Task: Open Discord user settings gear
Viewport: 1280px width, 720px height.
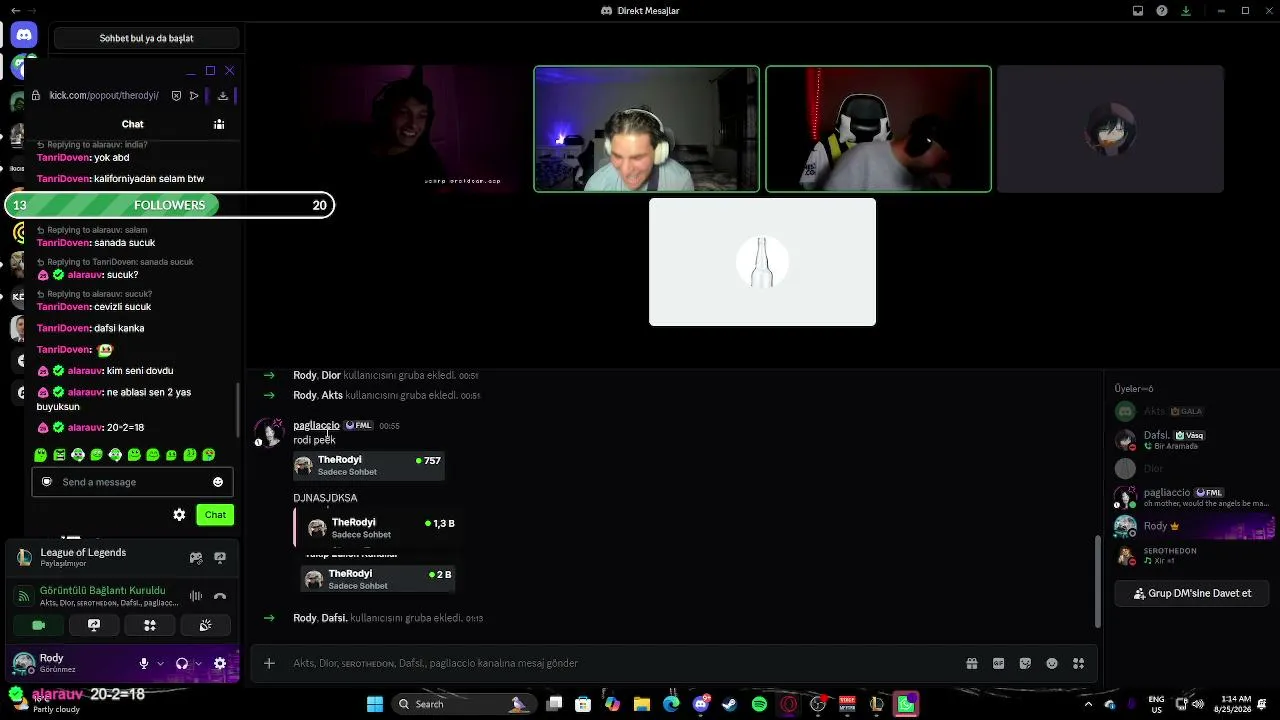Action: (220, 663)
